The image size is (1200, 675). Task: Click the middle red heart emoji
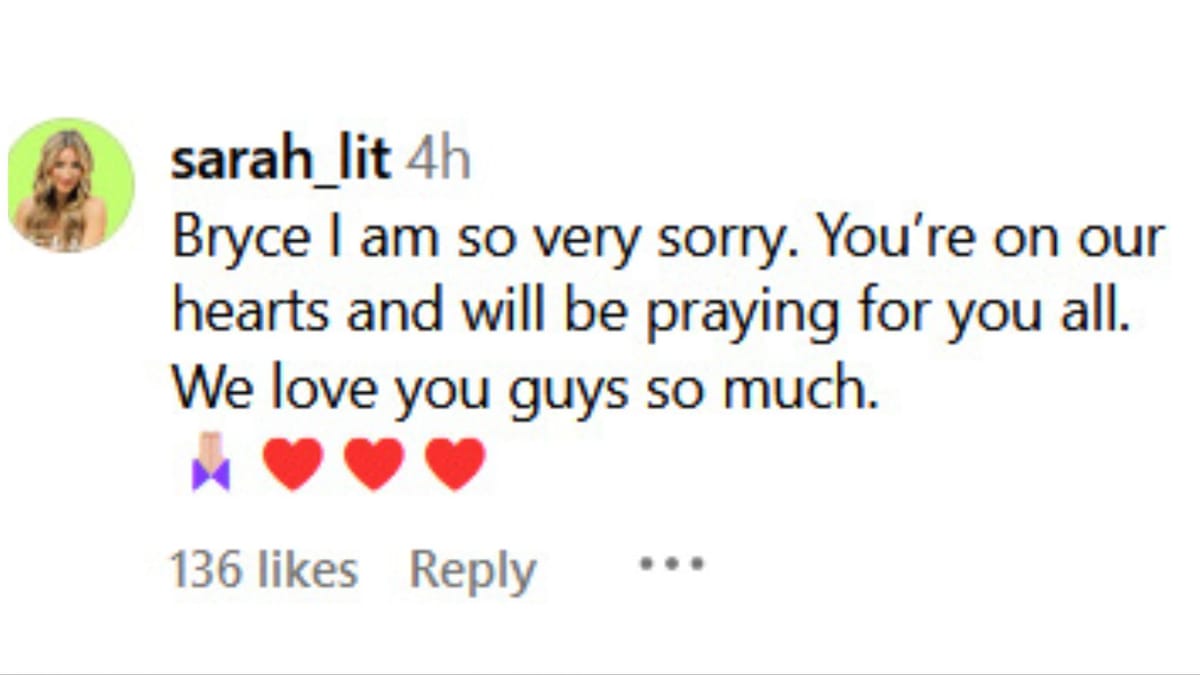374,464
